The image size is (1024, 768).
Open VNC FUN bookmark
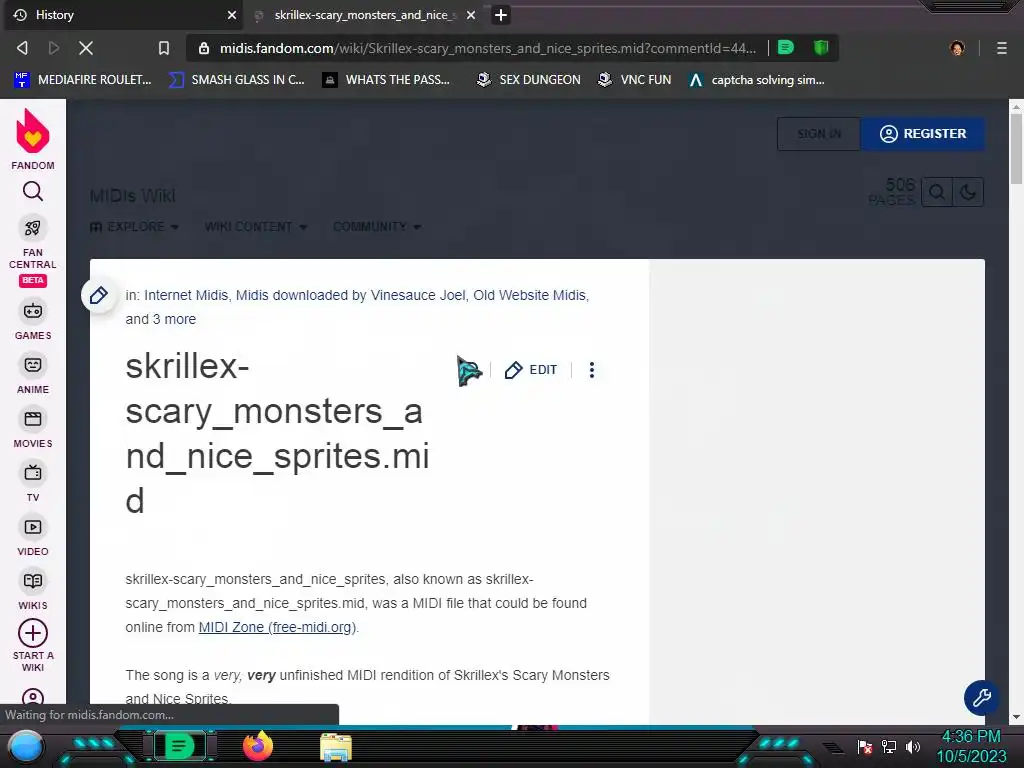(635, 80)
